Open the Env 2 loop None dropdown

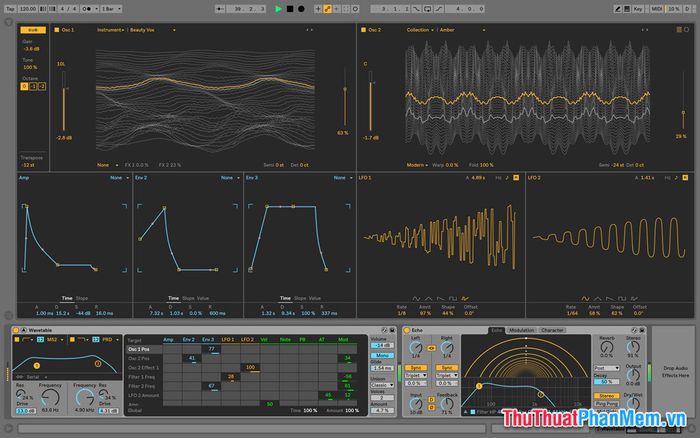click(230, 178)
